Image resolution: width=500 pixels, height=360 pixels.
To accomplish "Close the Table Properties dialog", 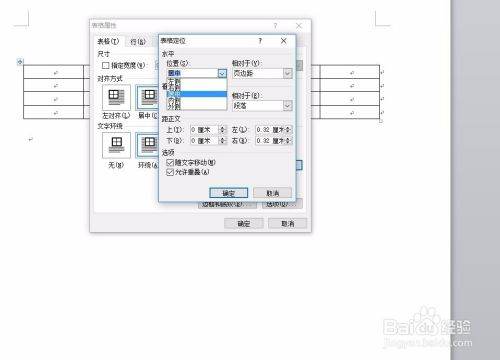I will coord(299,26).
